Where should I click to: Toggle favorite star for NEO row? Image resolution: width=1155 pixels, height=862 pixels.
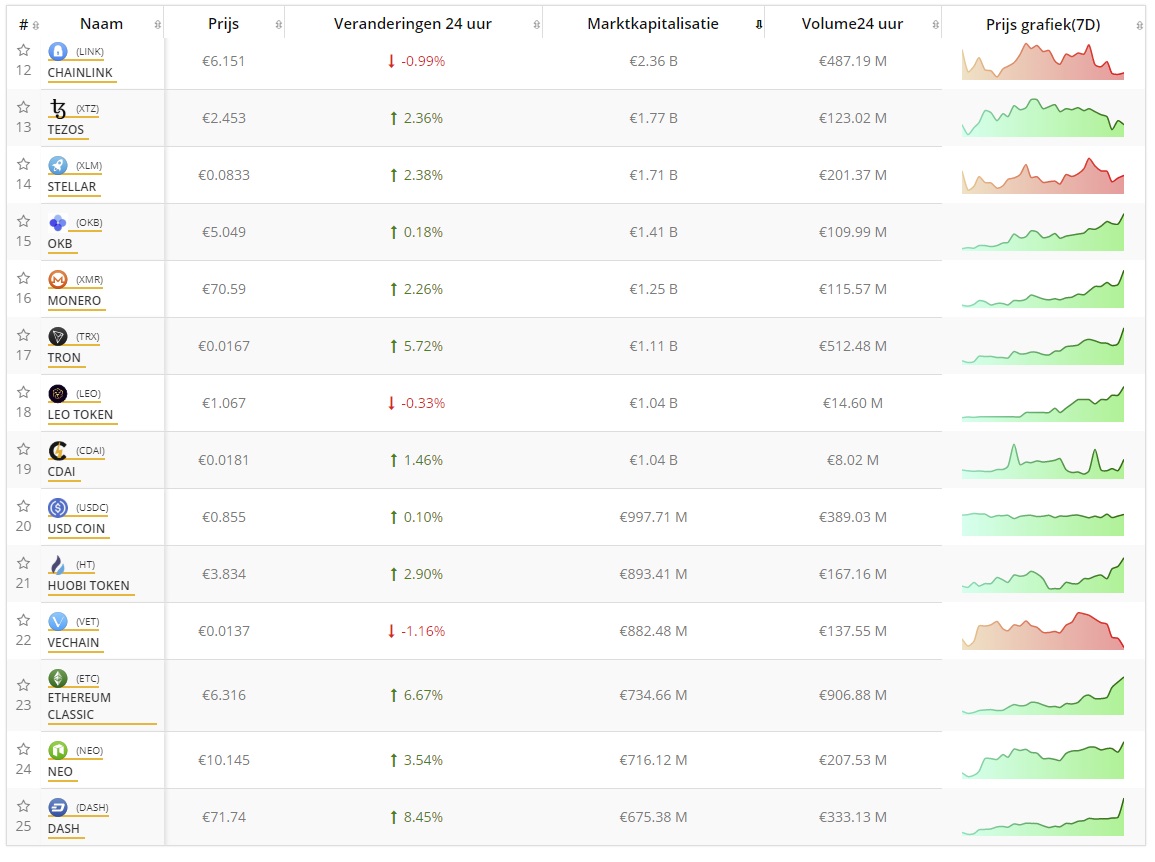click(x=24, y=749)
